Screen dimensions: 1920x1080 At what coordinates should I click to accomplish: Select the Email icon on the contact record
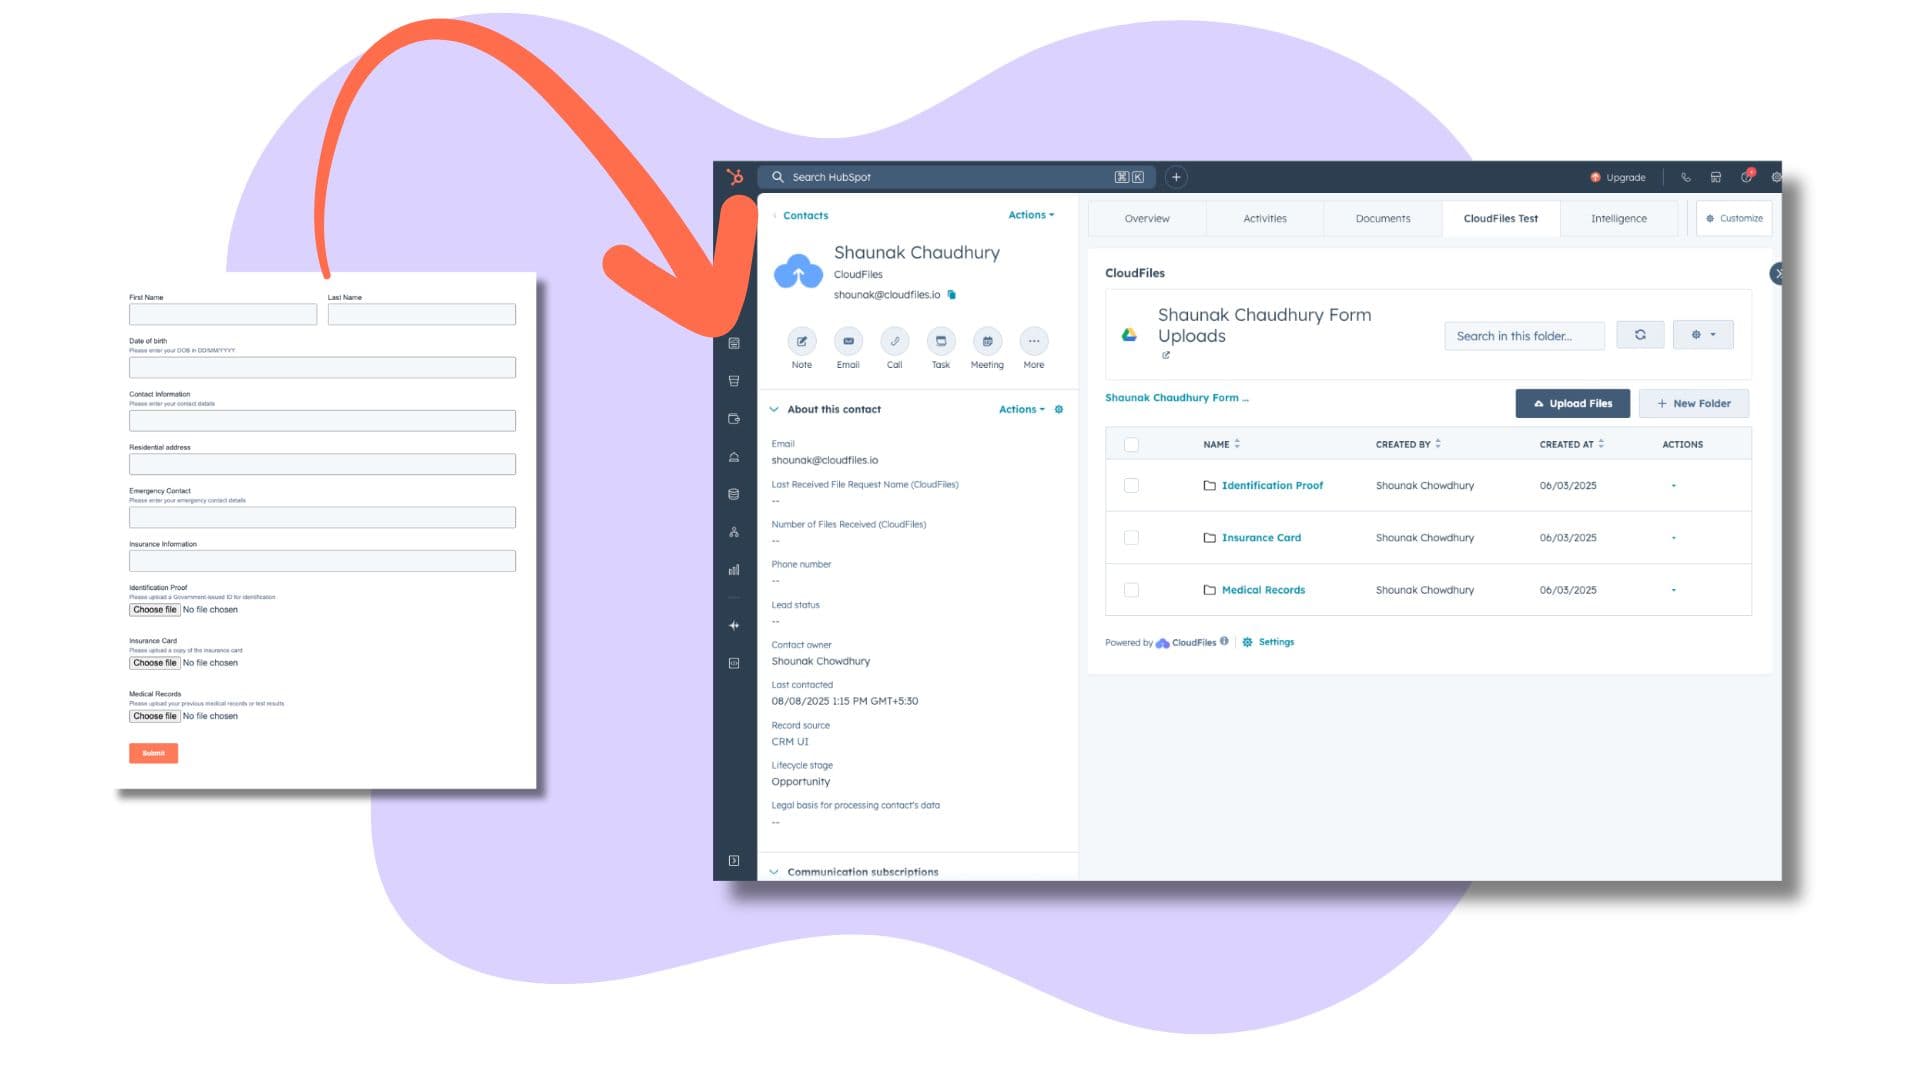coord(847,342)
